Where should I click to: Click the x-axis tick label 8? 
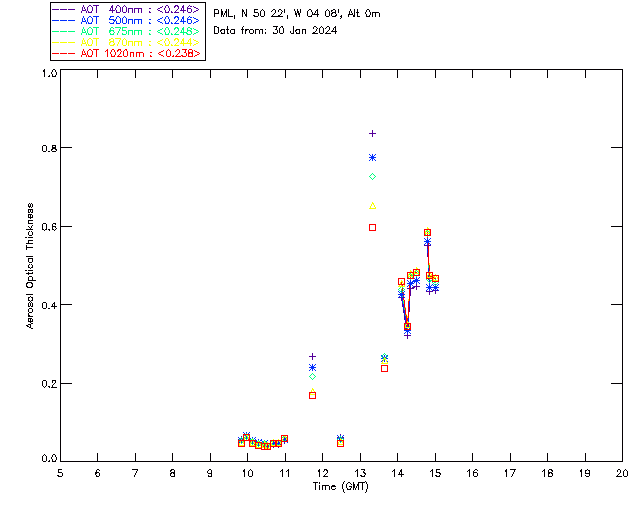pyautogui.click(x=173, y=473)
